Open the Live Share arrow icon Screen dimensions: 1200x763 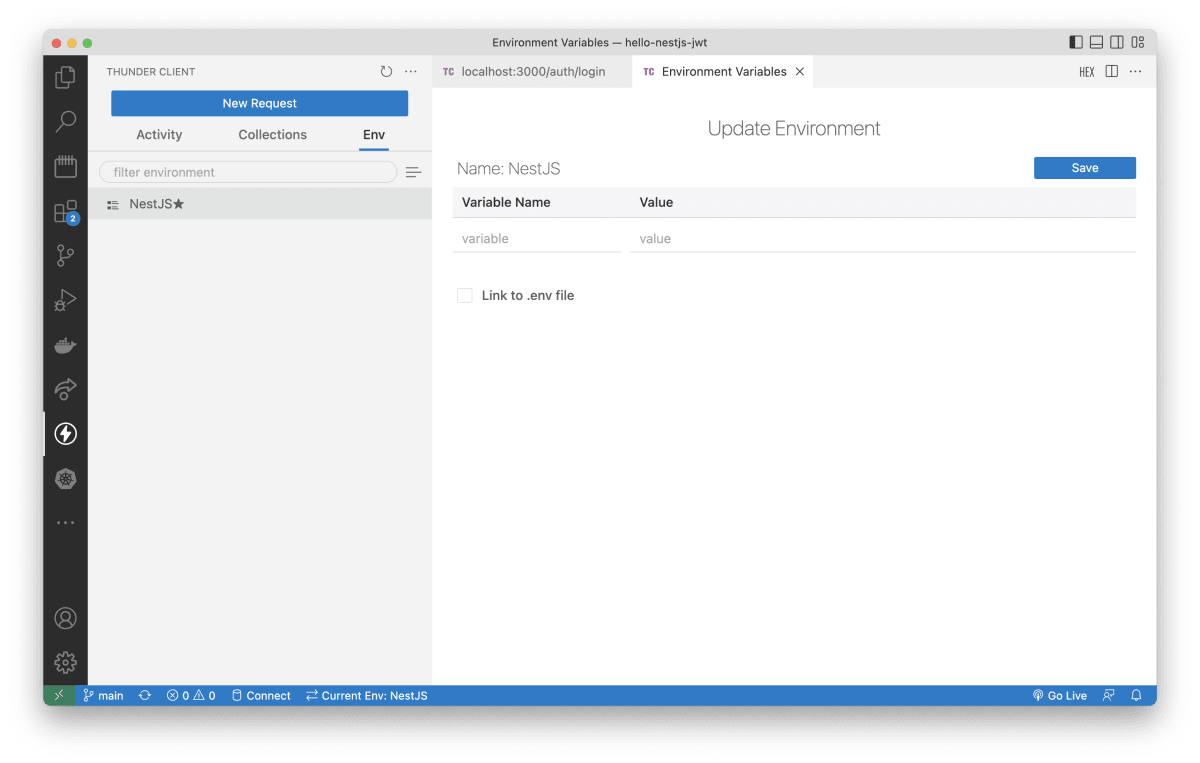[65, 389]
